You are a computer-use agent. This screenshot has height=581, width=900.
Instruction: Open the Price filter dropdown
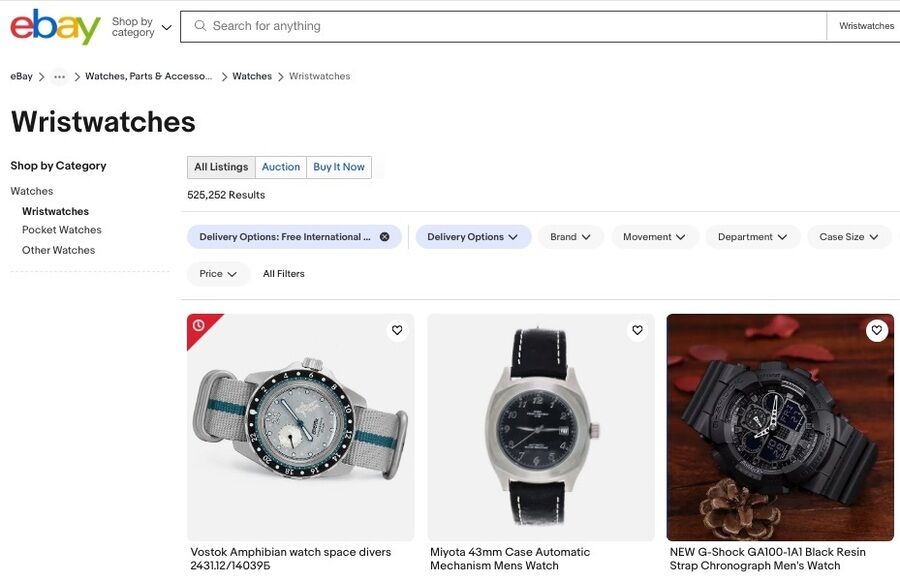[218, 273]
